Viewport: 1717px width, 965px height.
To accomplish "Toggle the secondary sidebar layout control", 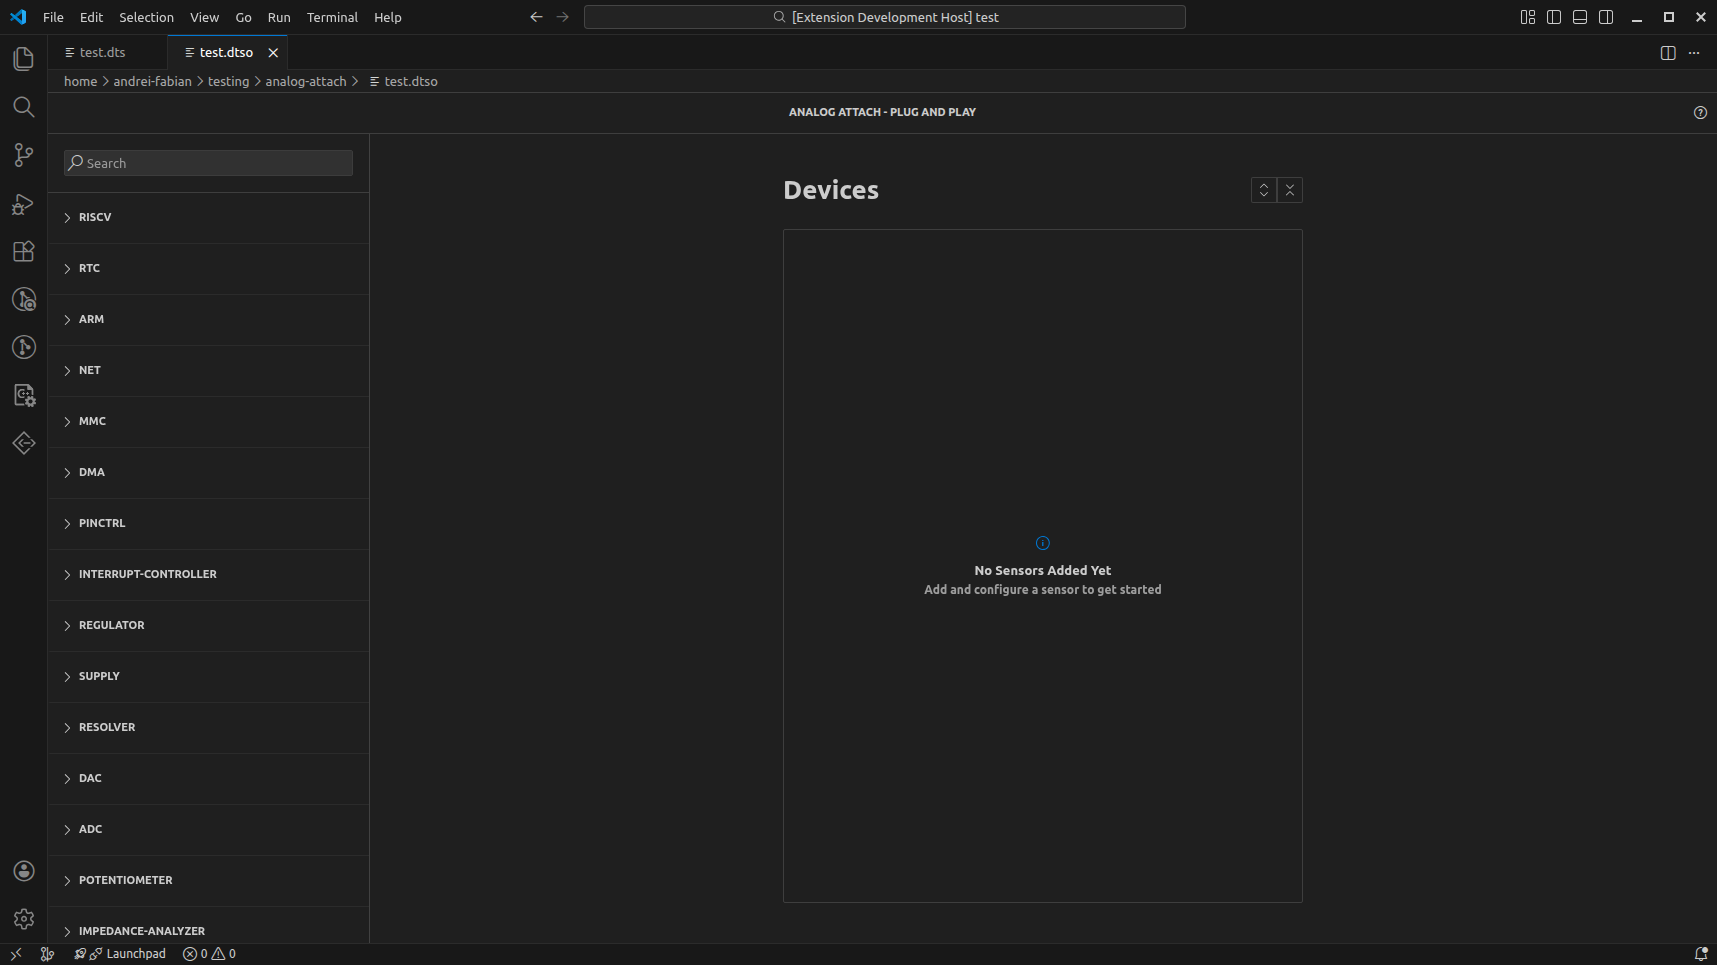I will (x=1605, y=16).
